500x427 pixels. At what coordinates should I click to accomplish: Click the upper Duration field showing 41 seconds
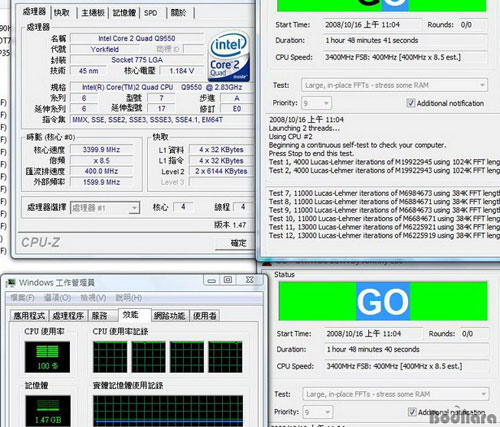405,40
